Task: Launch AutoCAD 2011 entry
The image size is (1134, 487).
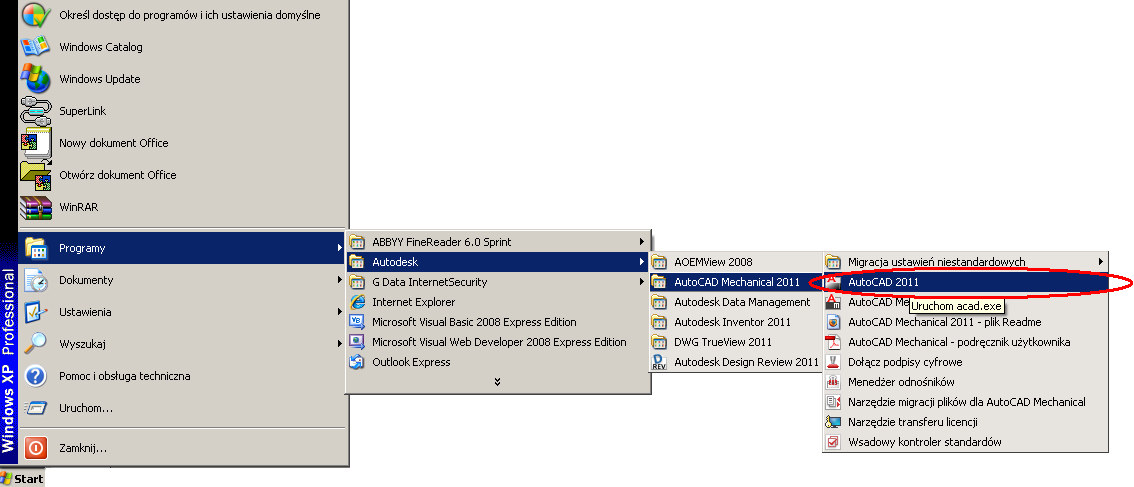Action: [x=965, y=281]
